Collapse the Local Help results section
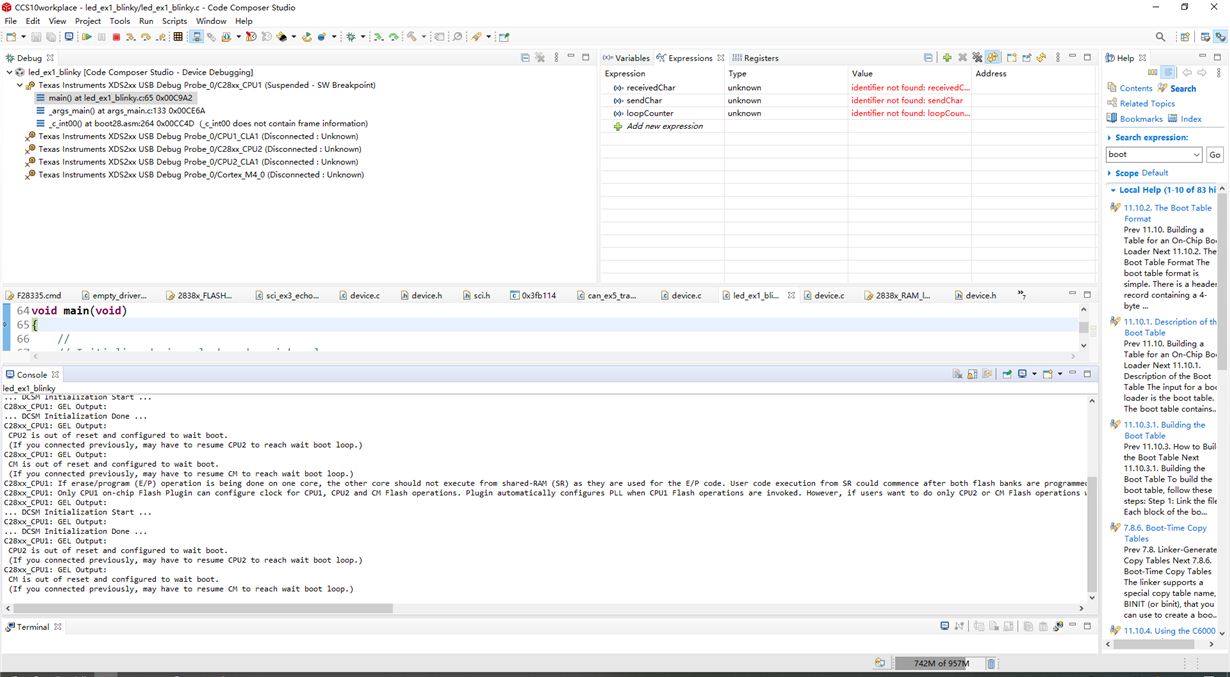Screen dimensions: 1230x677 (1113, 190)
